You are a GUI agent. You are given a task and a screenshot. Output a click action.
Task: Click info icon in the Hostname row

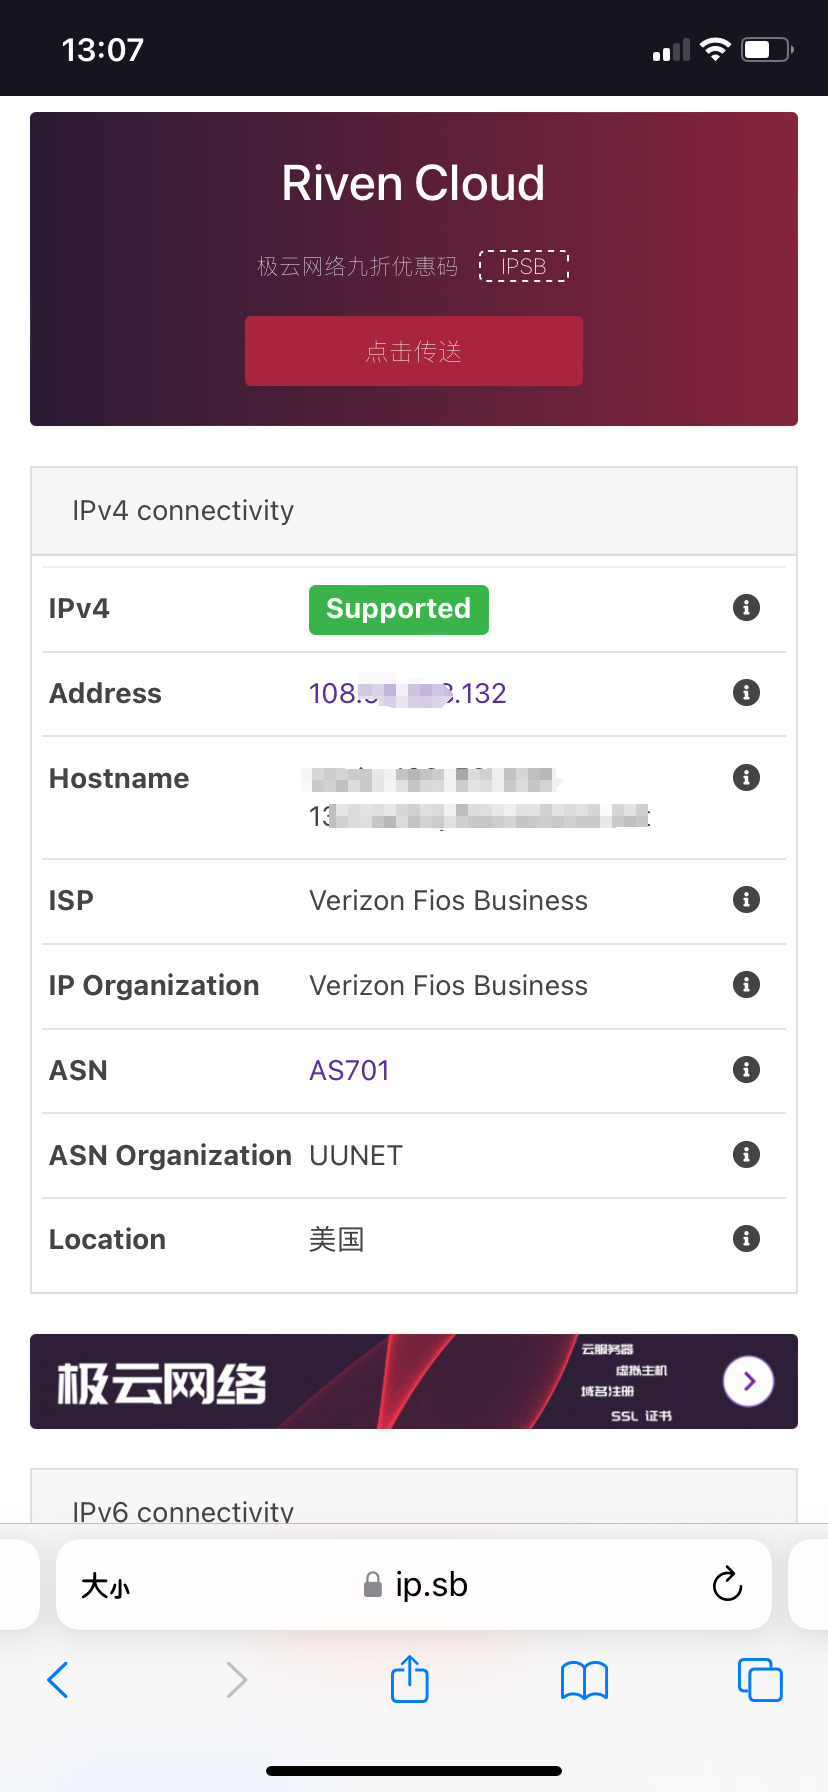(746, 777)
